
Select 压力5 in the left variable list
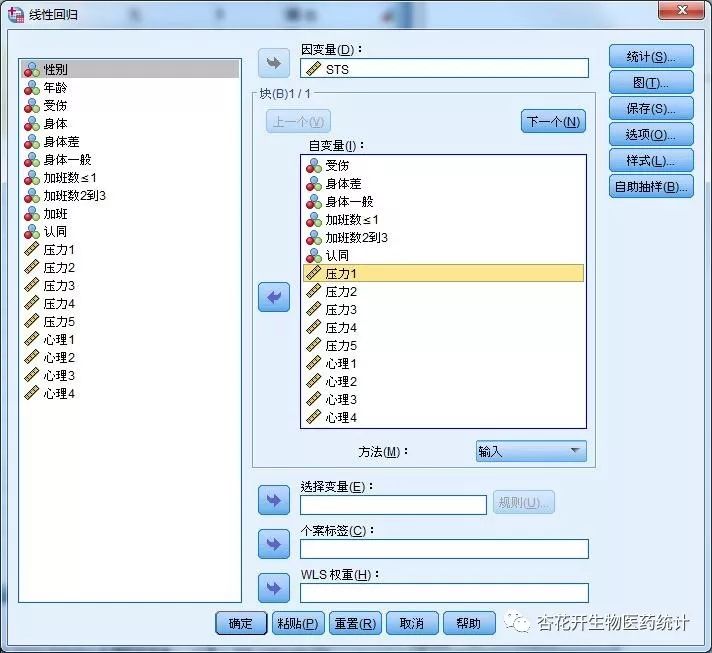click(x=130, y=322)
